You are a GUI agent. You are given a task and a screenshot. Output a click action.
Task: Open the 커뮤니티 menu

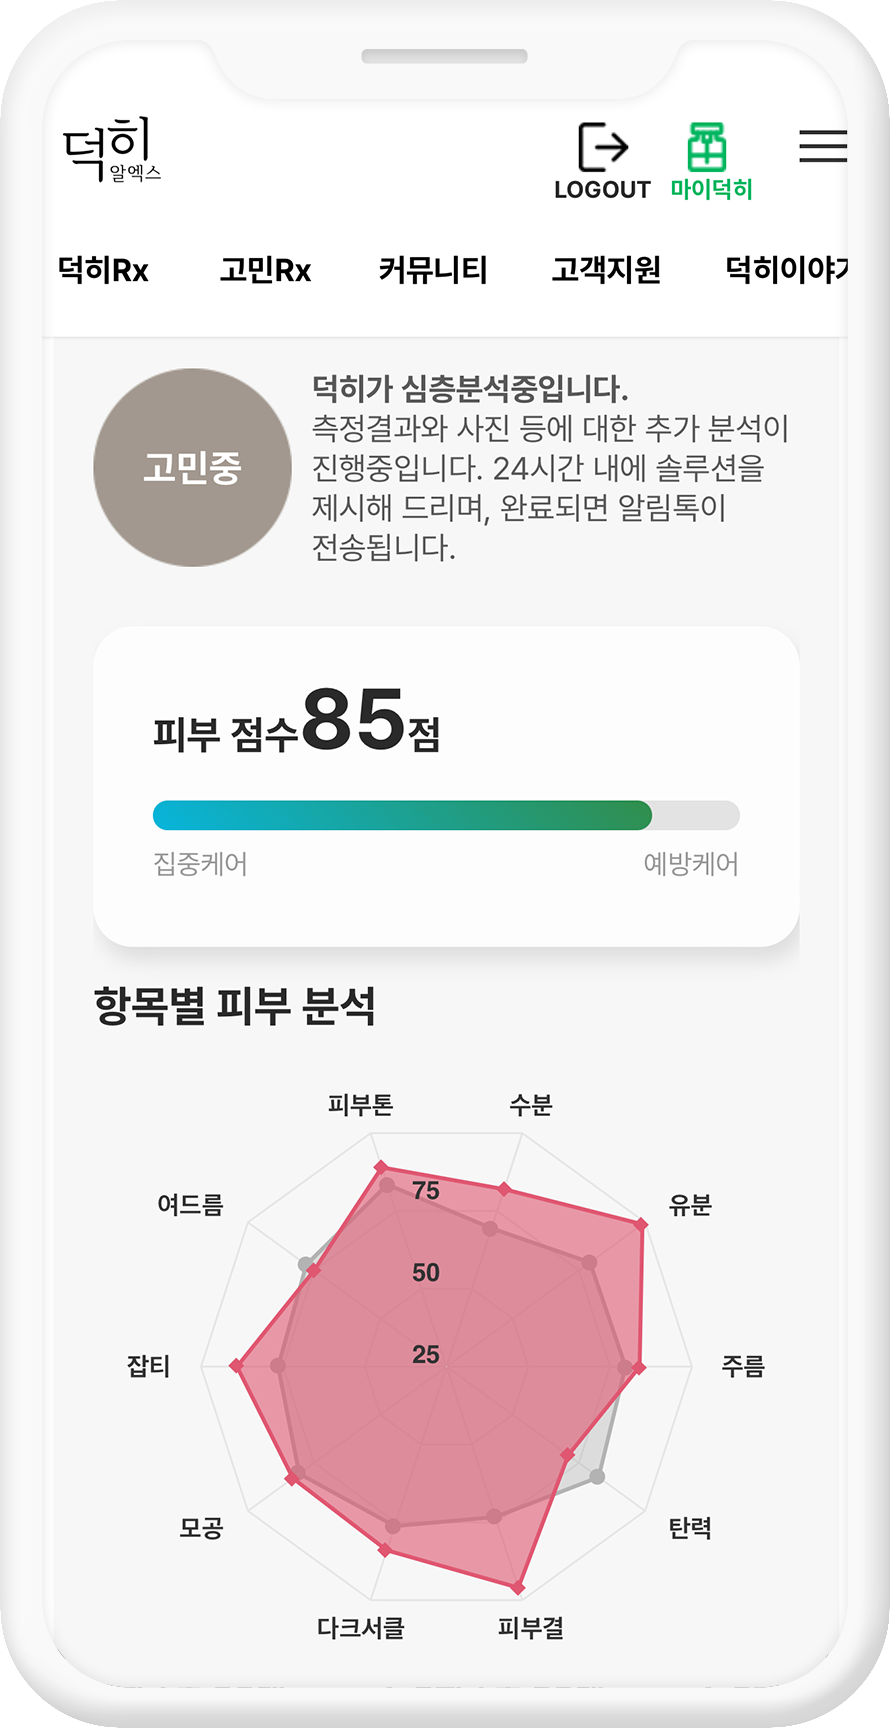tap(432, 270)
